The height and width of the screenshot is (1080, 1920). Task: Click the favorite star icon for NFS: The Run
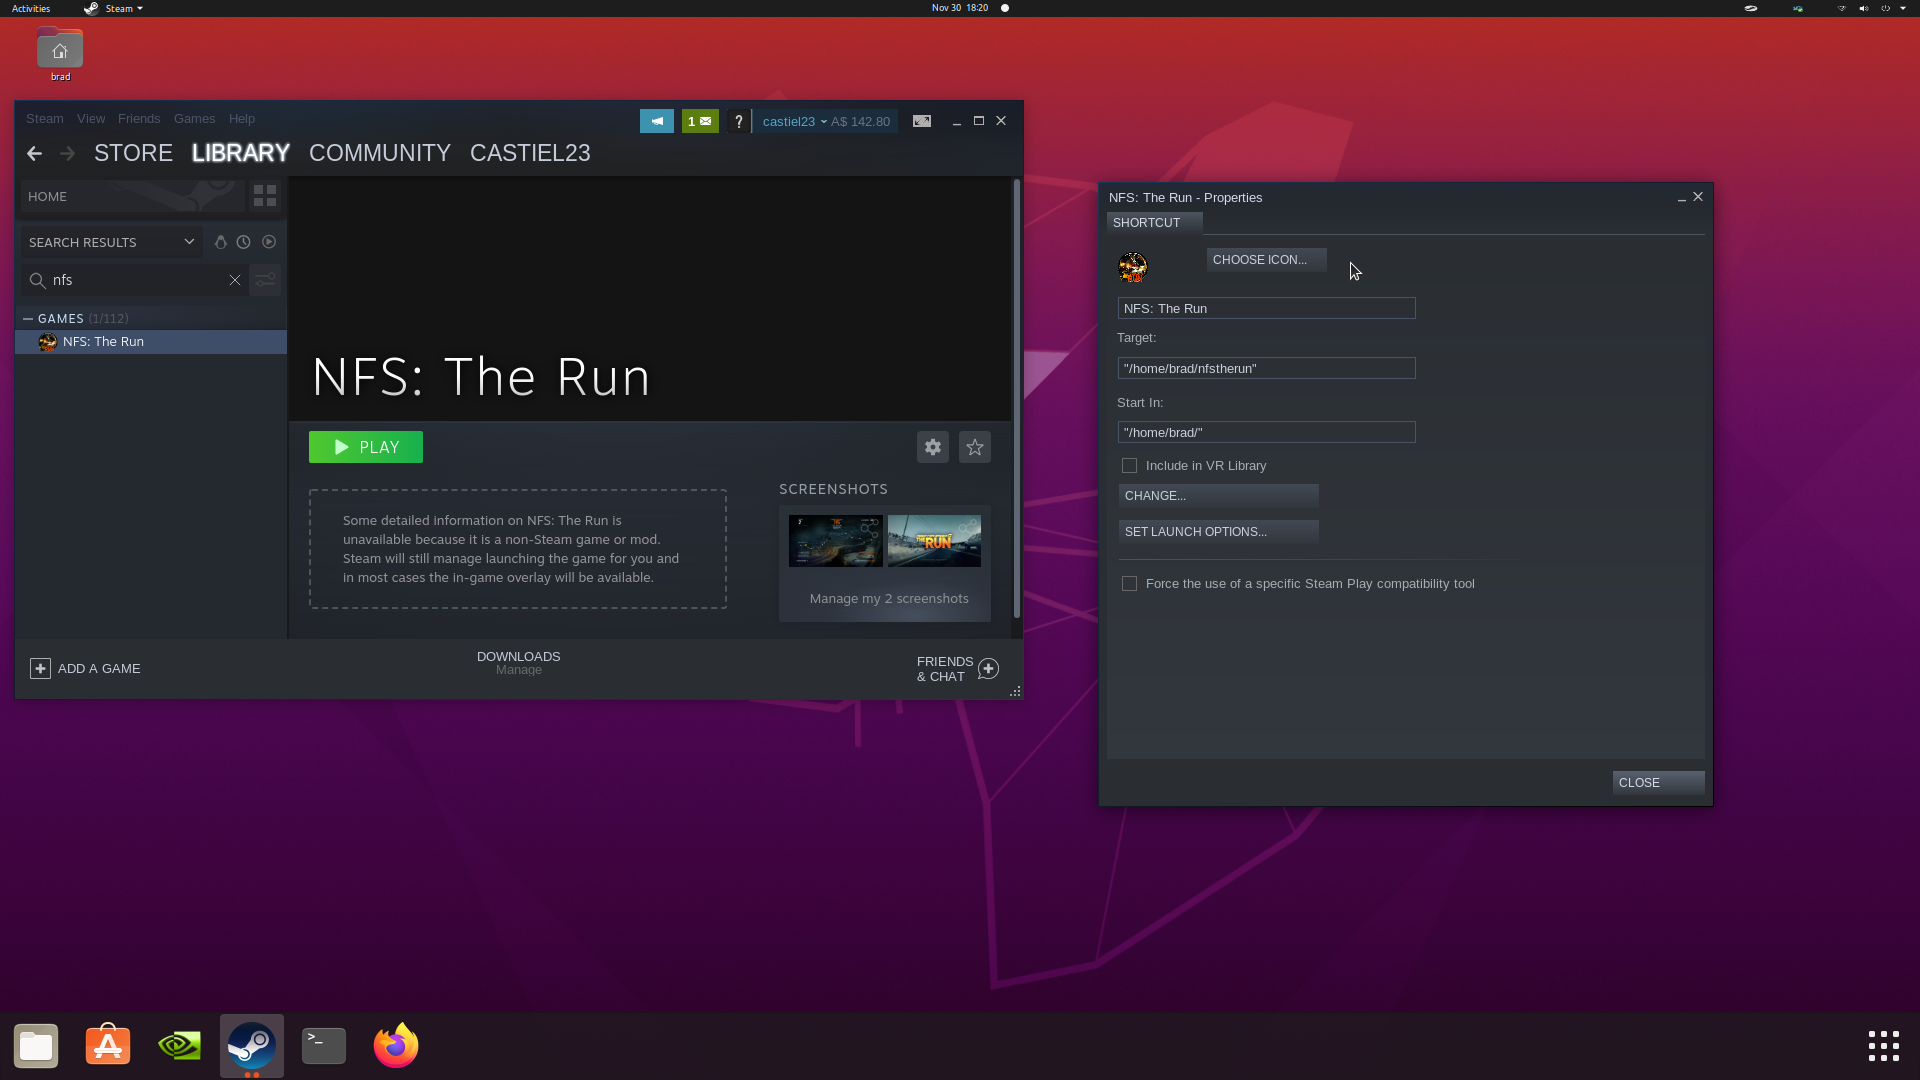[975, 447]
